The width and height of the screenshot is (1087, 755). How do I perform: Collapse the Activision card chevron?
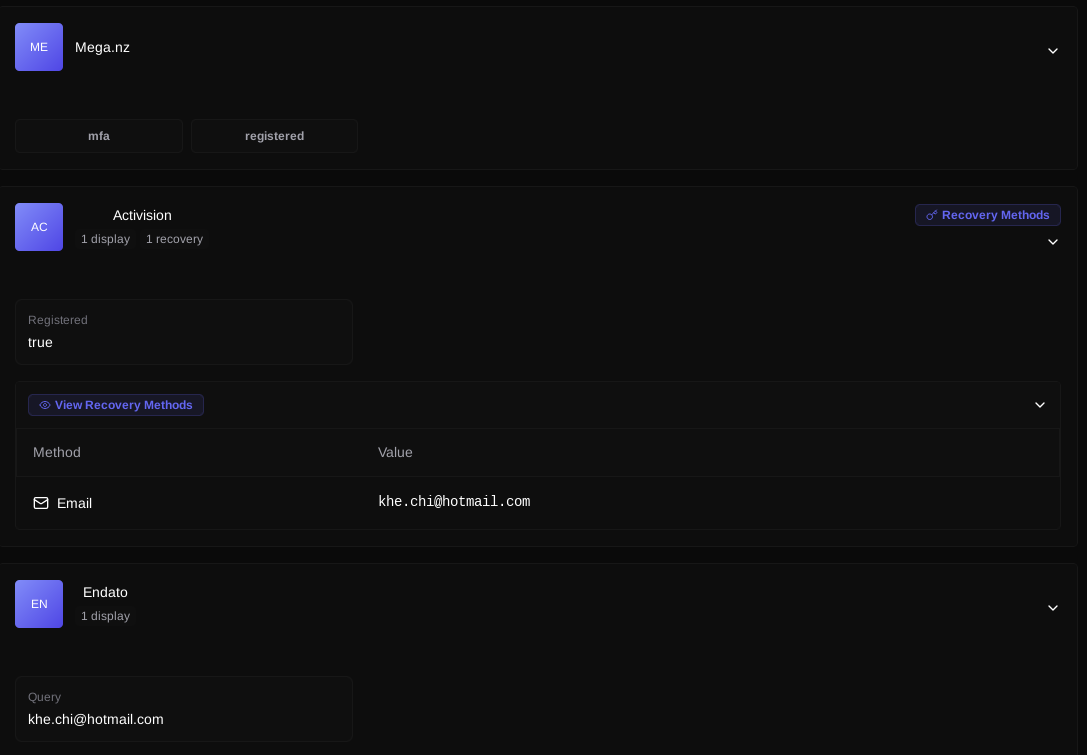(1052, 242)
